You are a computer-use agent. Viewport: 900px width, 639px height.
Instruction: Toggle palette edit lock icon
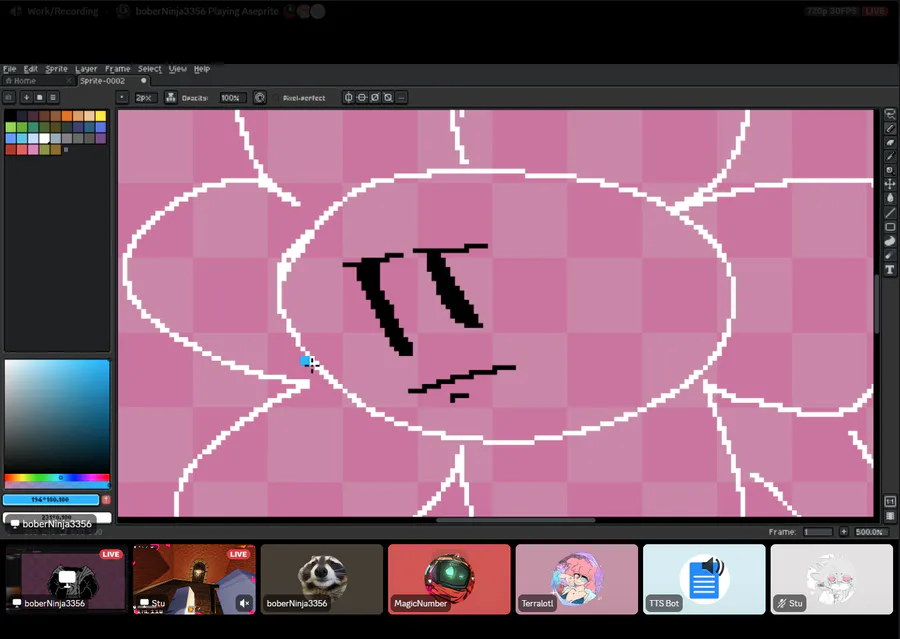click(x=9, y=98)
